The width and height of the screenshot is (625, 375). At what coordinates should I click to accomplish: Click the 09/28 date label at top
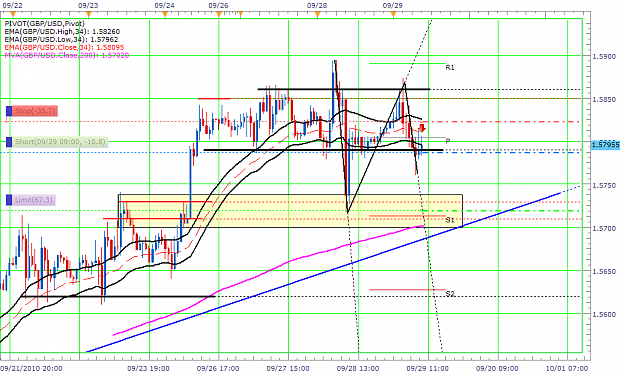[317, 5]
